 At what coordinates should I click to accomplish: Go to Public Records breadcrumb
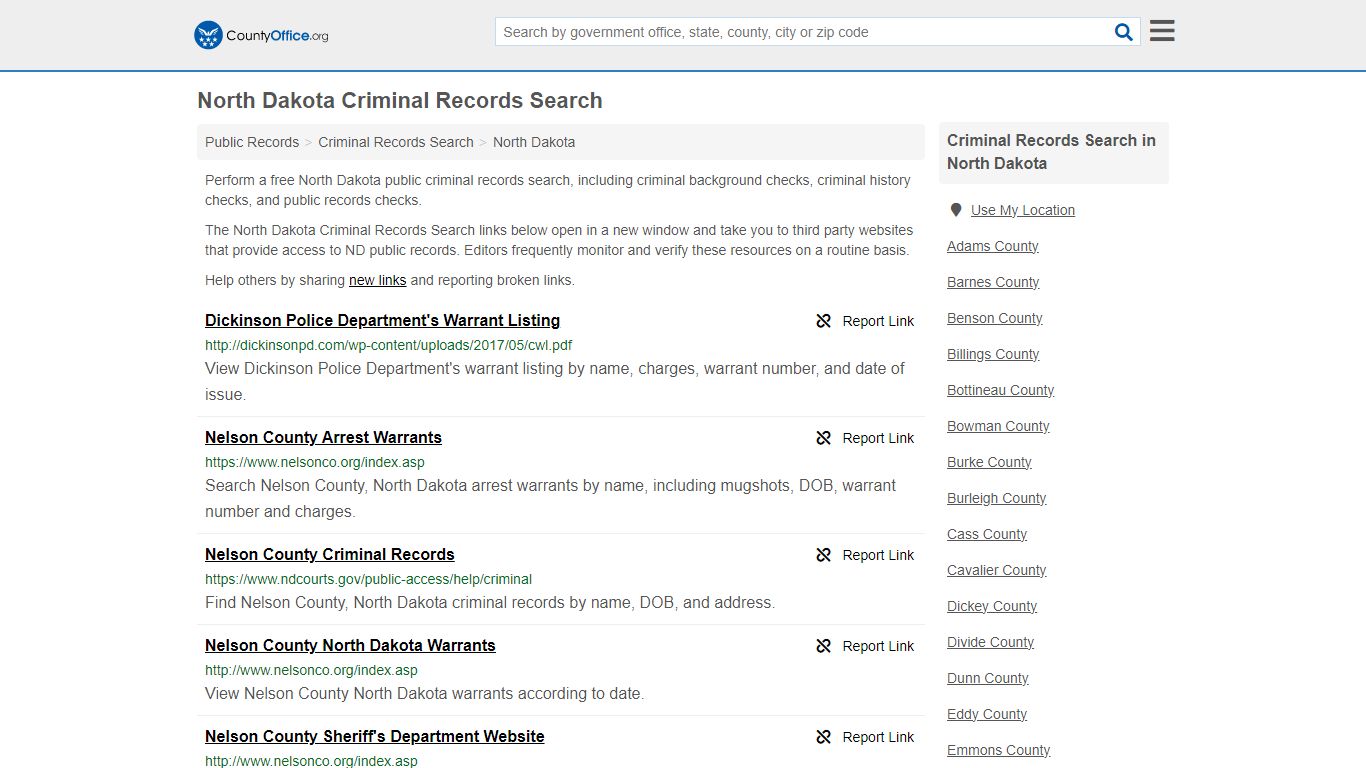point(252,142)
